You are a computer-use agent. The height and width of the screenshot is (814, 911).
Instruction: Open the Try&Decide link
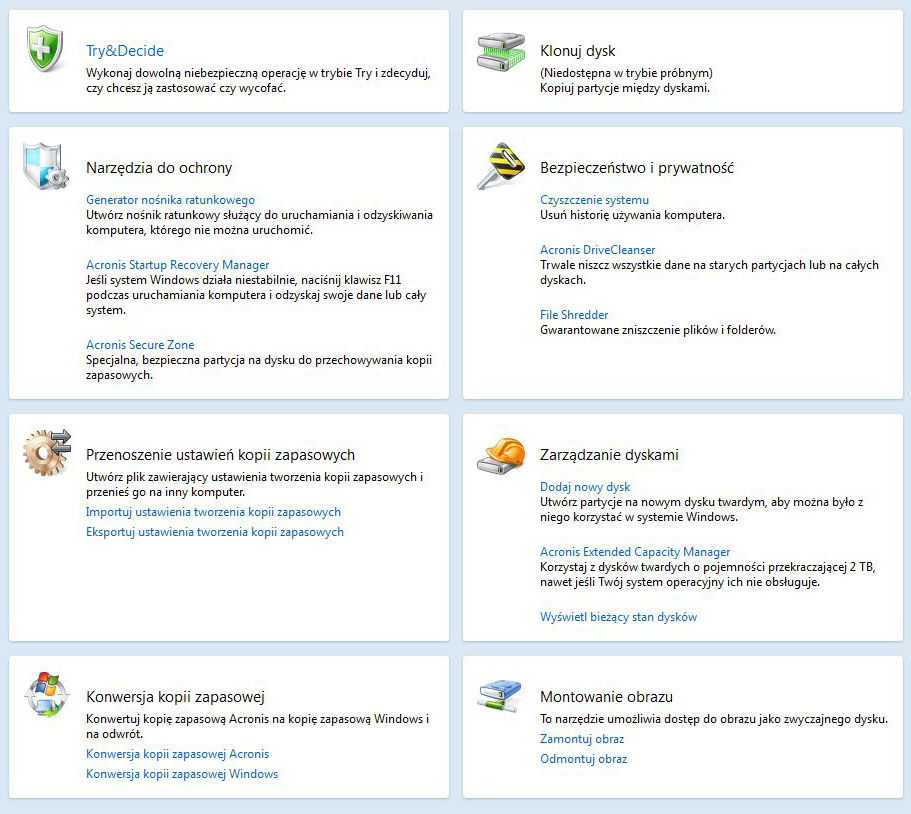pyautogui.click(x=125, y=51)
